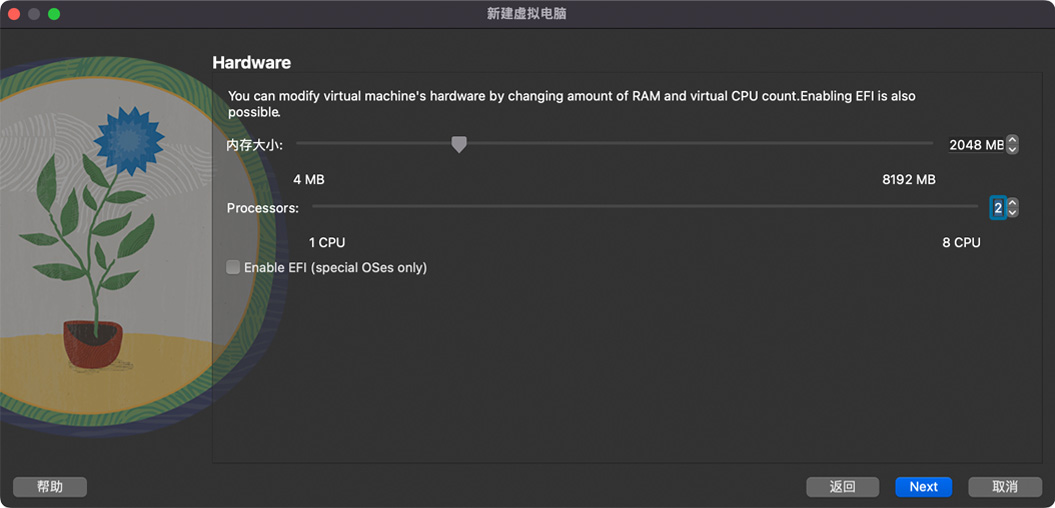Minimize the window with yellow button
Image resolution: width=1055 pixels, height=508 pixels.
click(34, 14)
